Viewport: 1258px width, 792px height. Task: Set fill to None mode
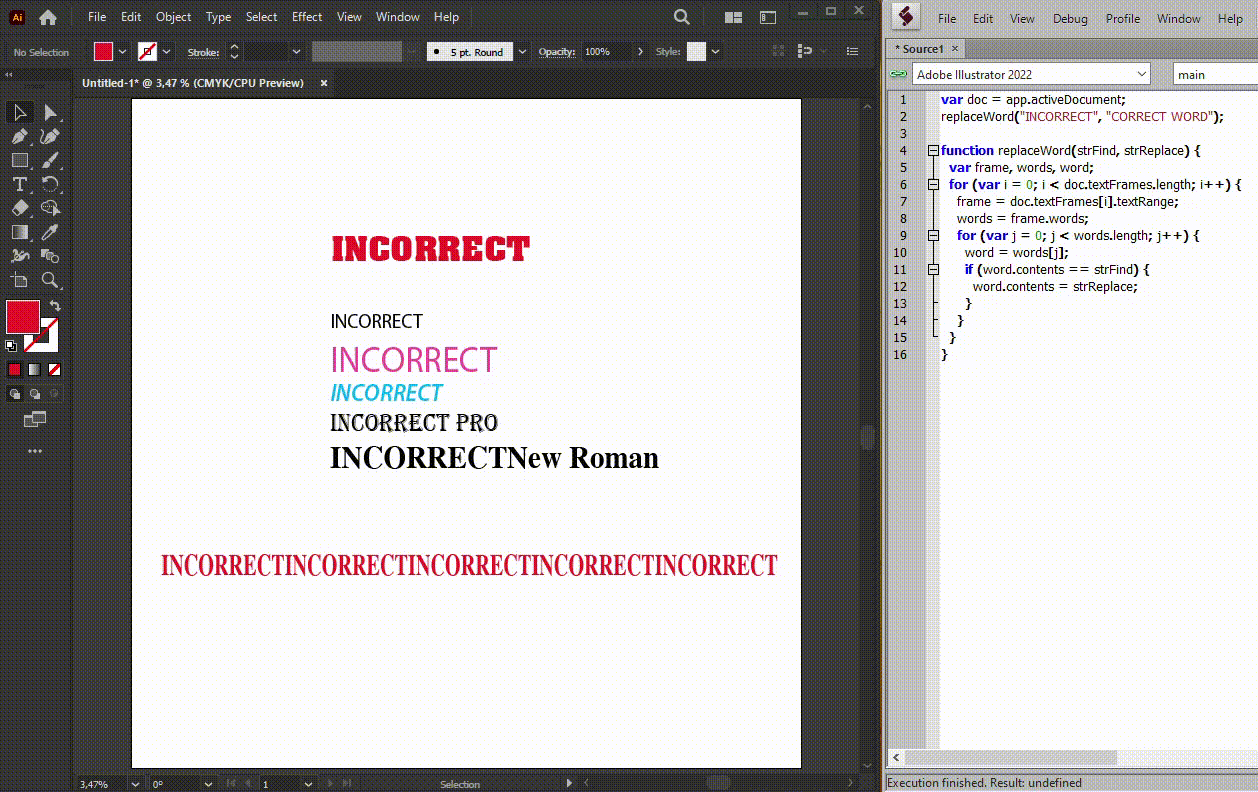pos(55,369)
